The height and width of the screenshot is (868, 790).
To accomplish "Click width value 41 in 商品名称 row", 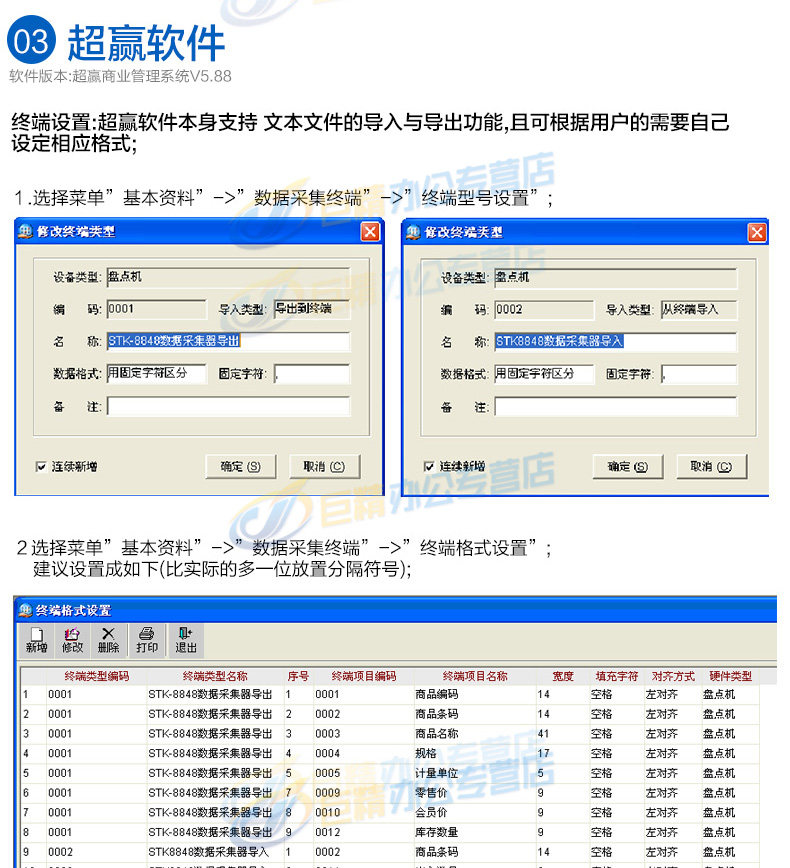I will tap(544, 733).
